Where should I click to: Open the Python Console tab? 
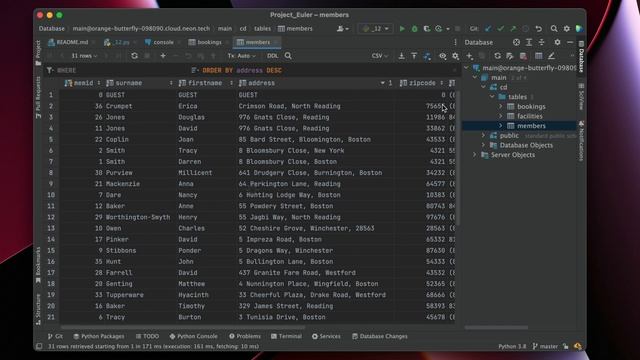193,336
